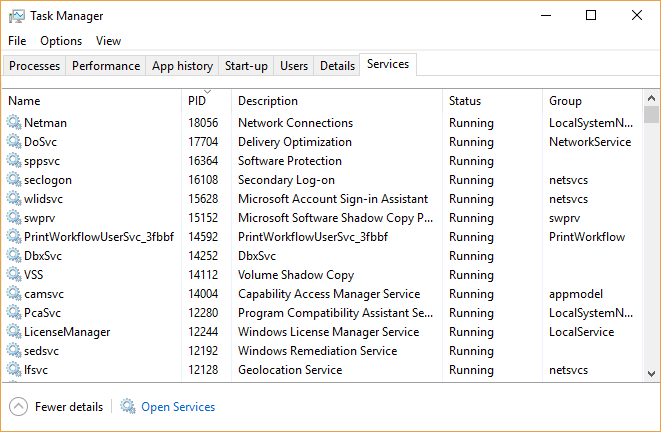661x432 pixels.
Task: Click the camsvc service gear icon
Action: 14,294
